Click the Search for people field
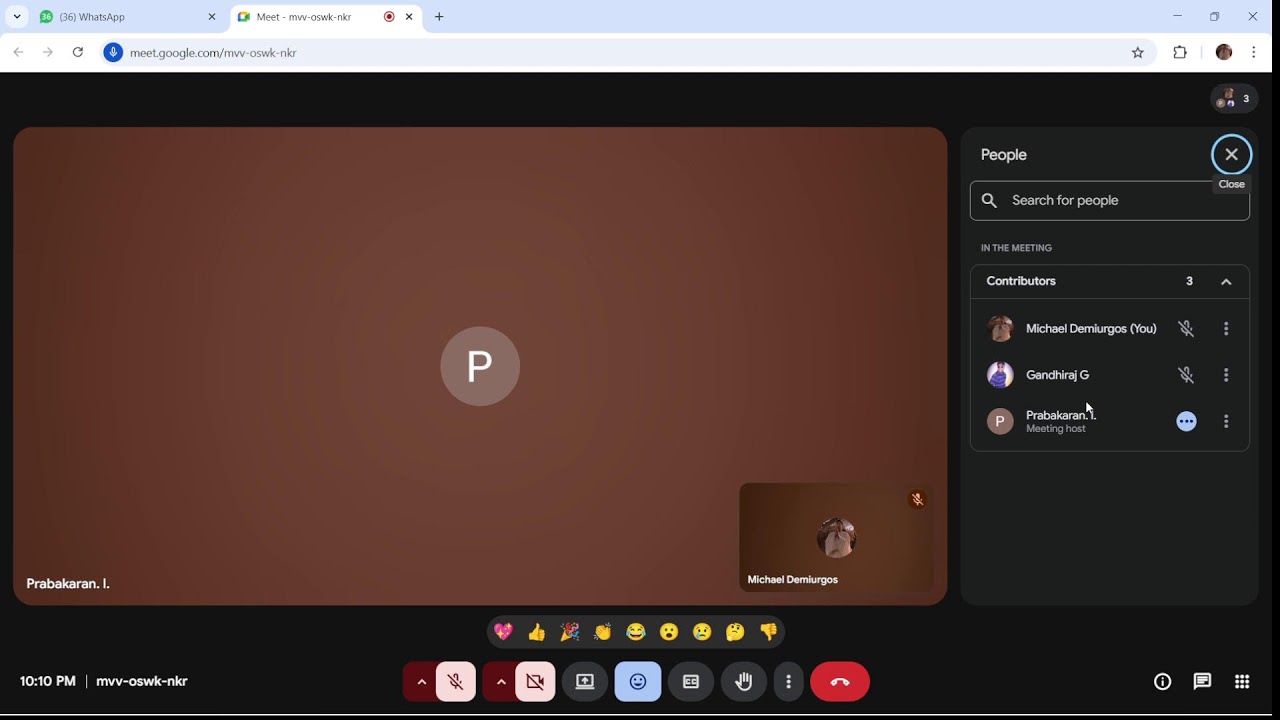1280x720 pixels. tap(1110, 200)
